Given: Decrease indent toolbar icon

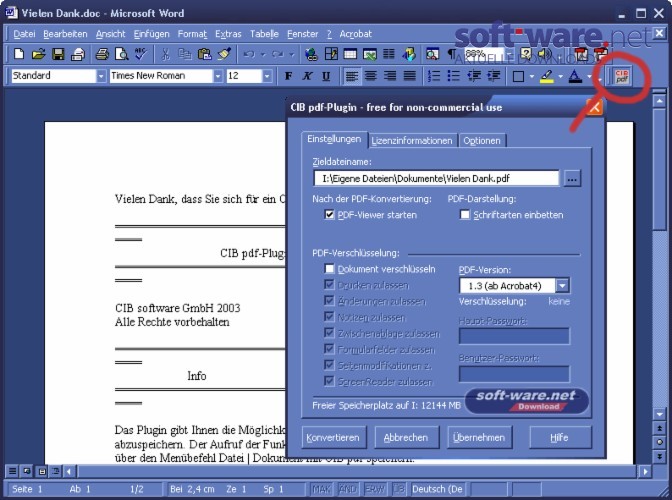Looking at the screenshot, I should [474, 76].
